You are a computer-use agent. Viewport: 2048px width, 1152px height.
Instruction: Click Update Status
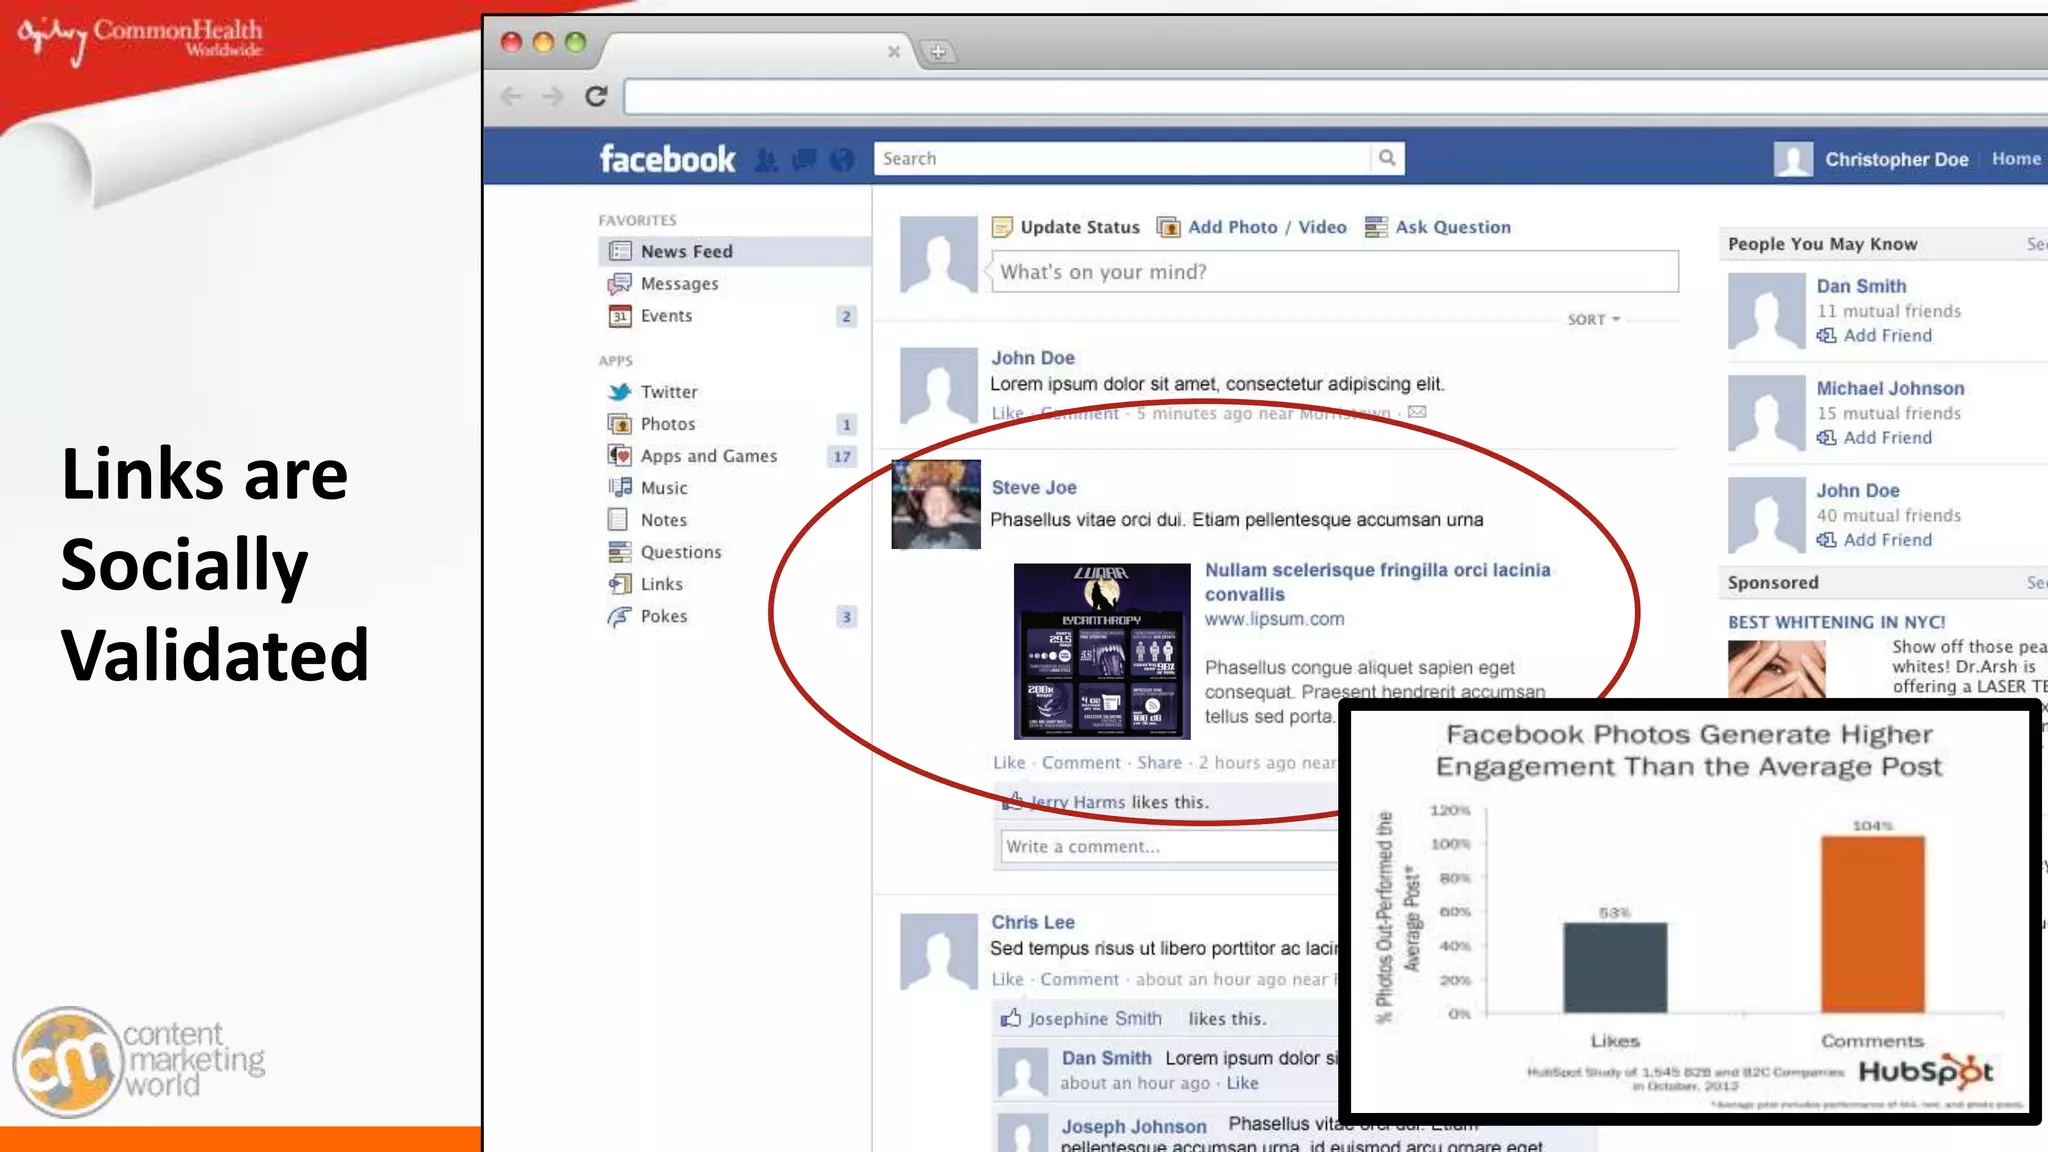point(1066,227)
